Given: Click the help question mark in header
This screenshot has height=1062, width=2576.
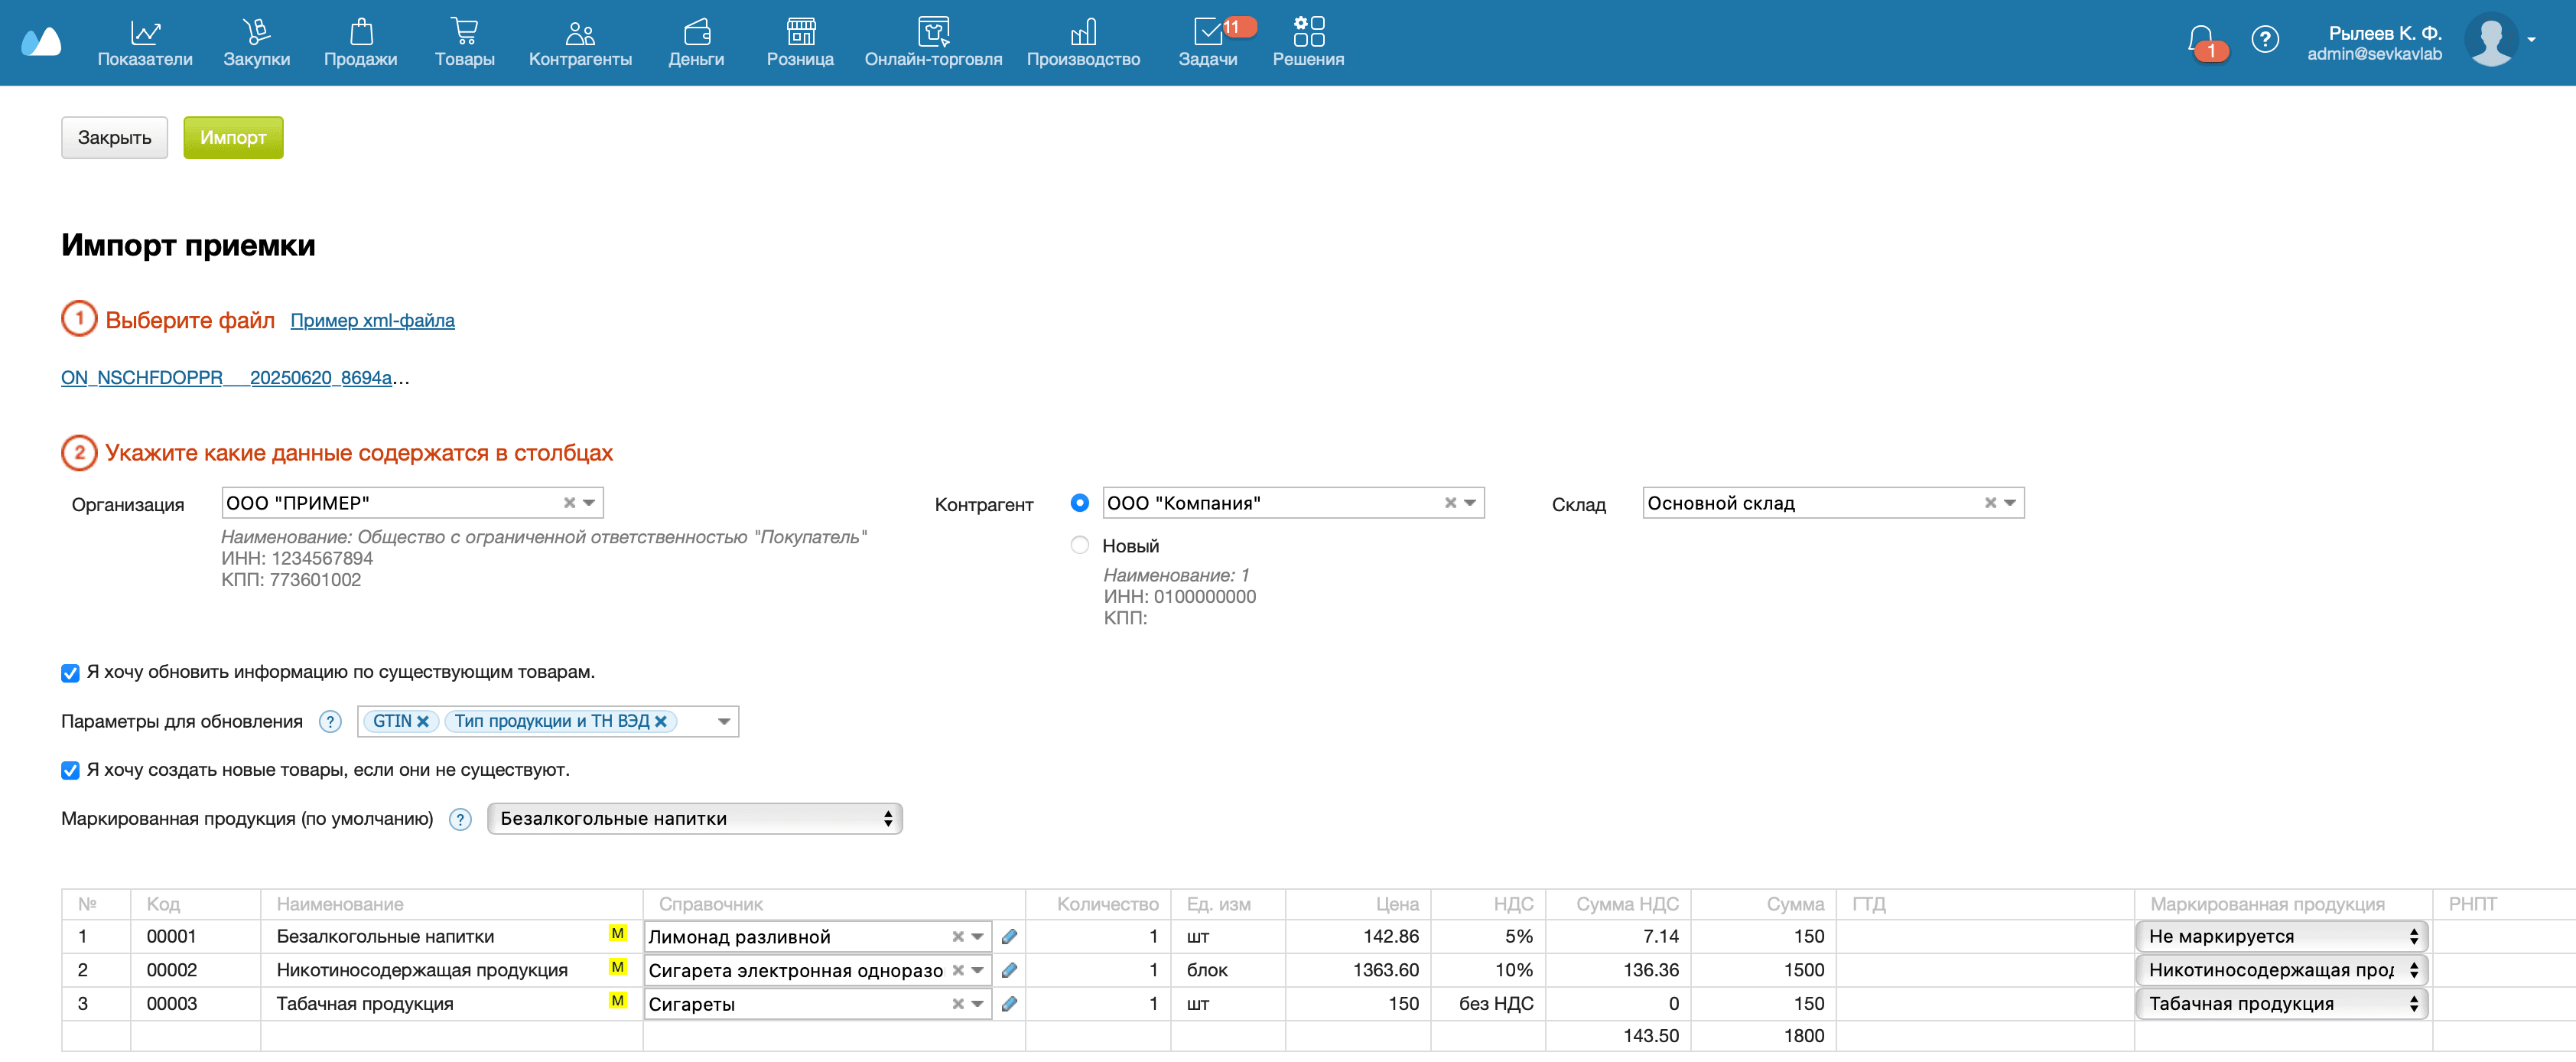Looking at the screenshot, I should coord(2264,40).
